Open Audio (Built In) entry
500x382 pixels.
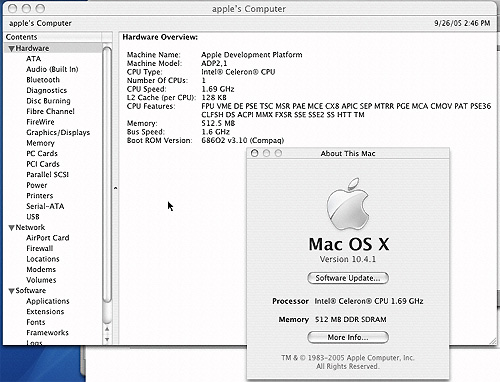pos(52,69)
